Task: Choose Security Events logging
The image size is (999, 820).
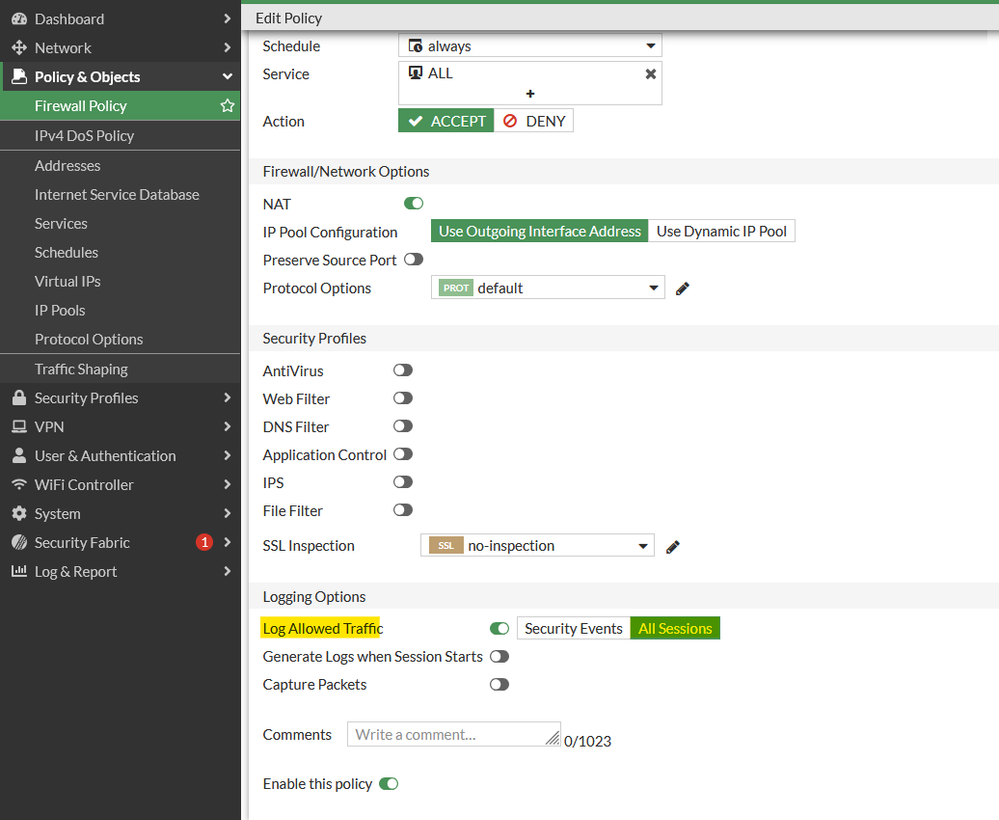Action: (x=573, y=628)
